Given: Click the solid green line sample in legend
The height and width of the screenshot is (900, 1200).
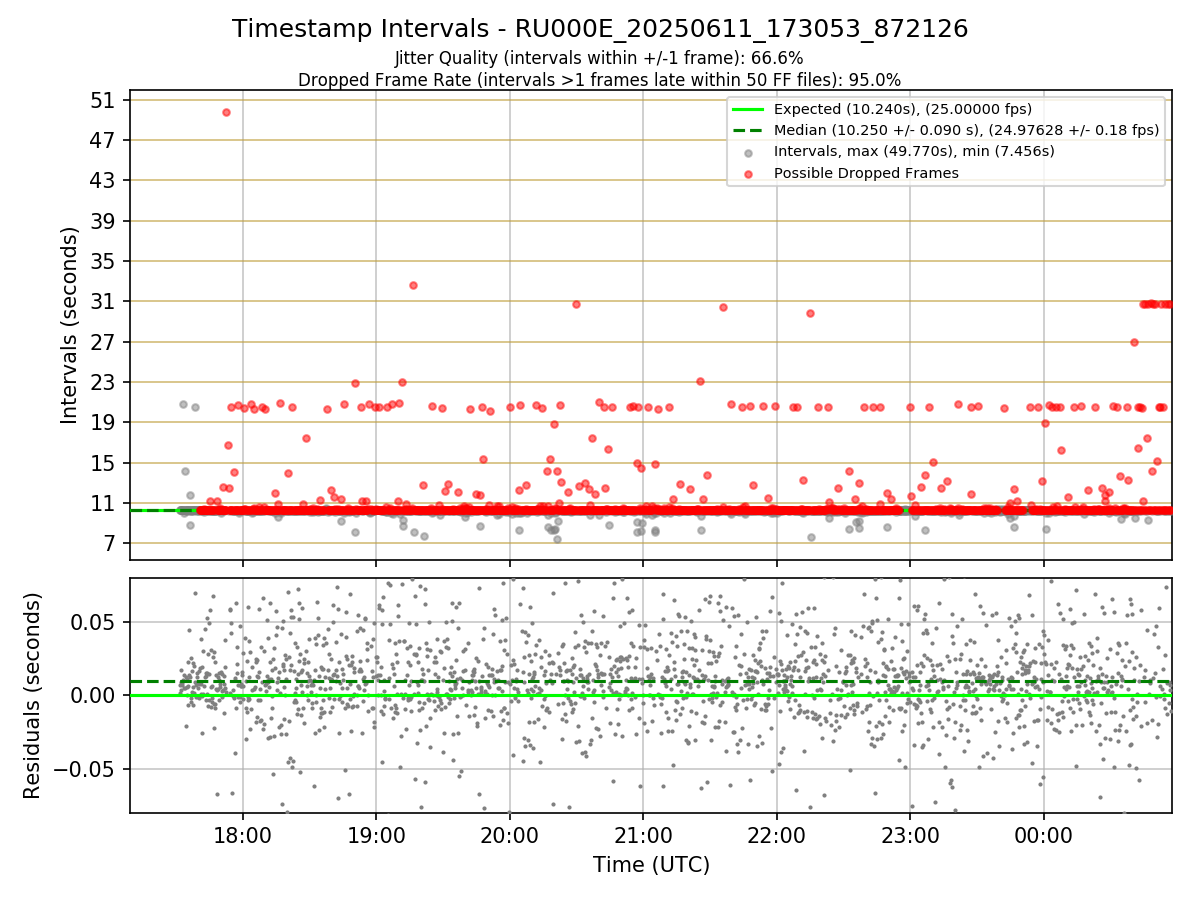Looking at the screenshot, I should 749,109.
